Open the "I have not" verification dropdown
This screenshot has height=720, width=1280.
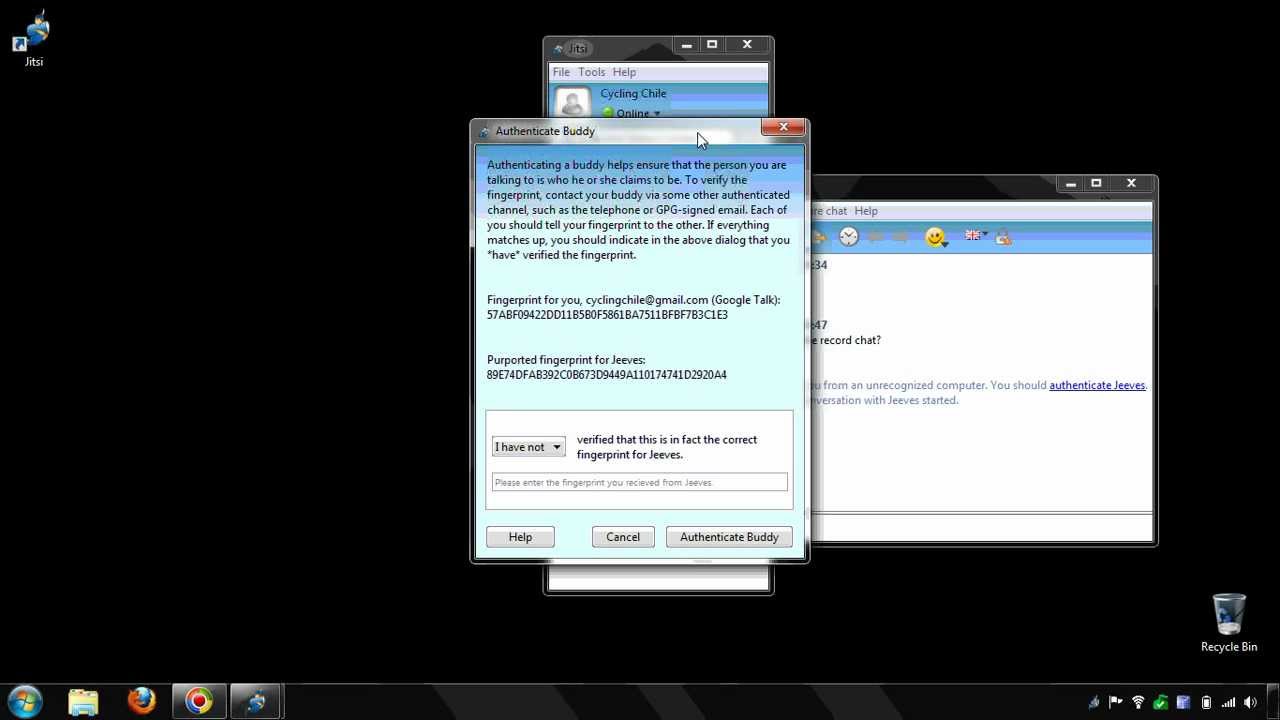[x=528, y=447]
